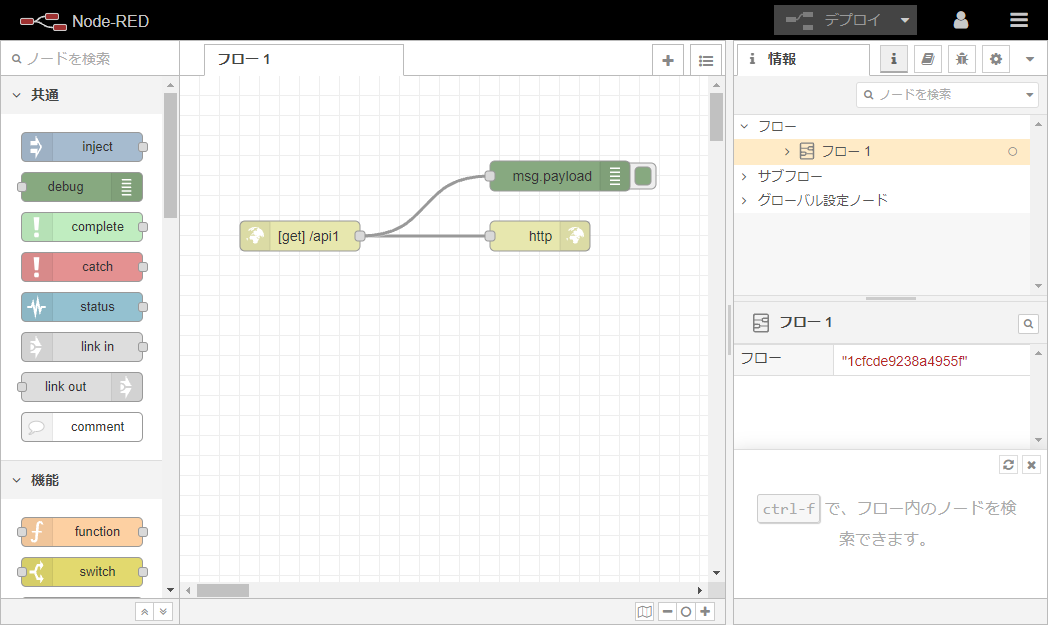The width and height of the screenshot is (1048, 625).
Task: Toggle the navigator map view
Action: click(645, 611)
